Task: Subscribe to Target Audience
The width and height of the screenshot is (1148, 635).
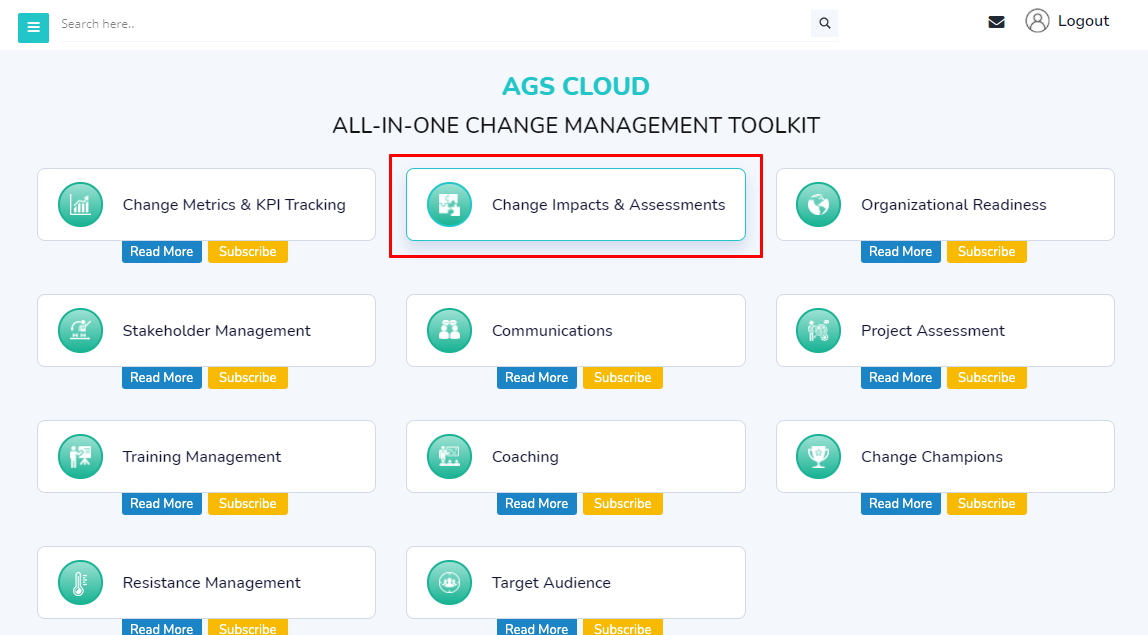Action: click(622, 628)
